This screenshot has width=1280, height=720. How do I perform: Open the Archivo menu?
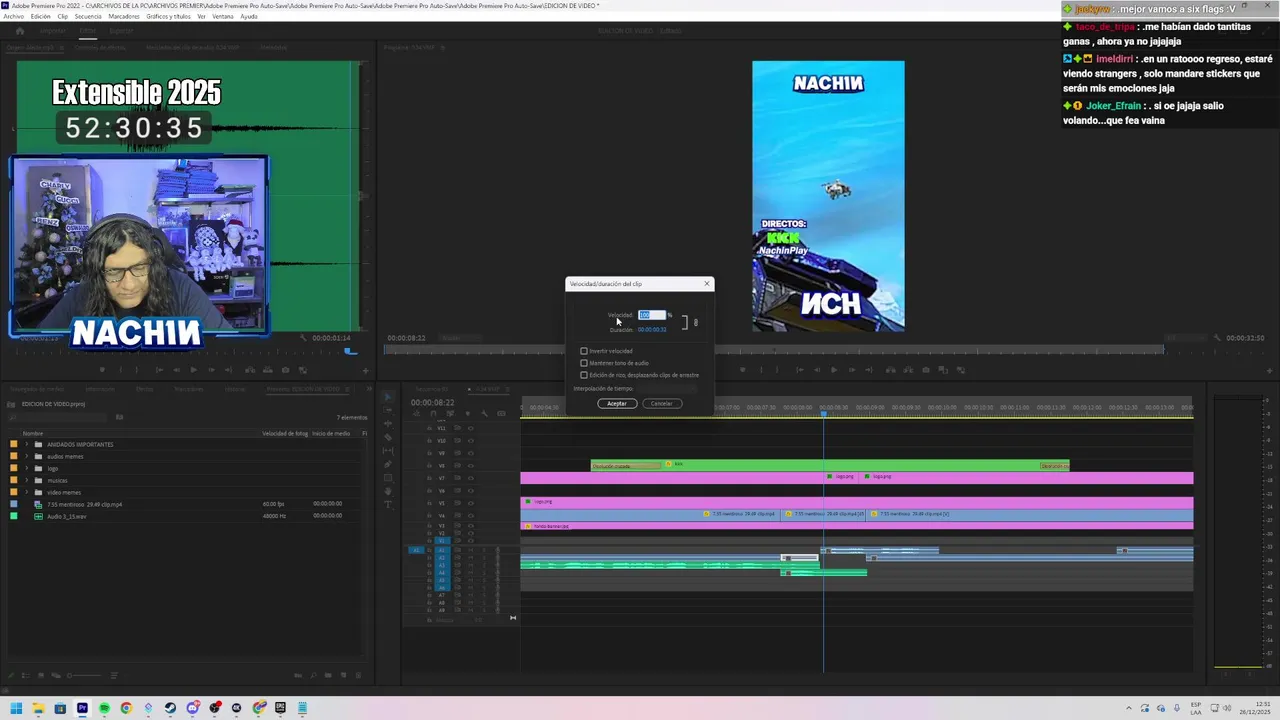point(13,16)
